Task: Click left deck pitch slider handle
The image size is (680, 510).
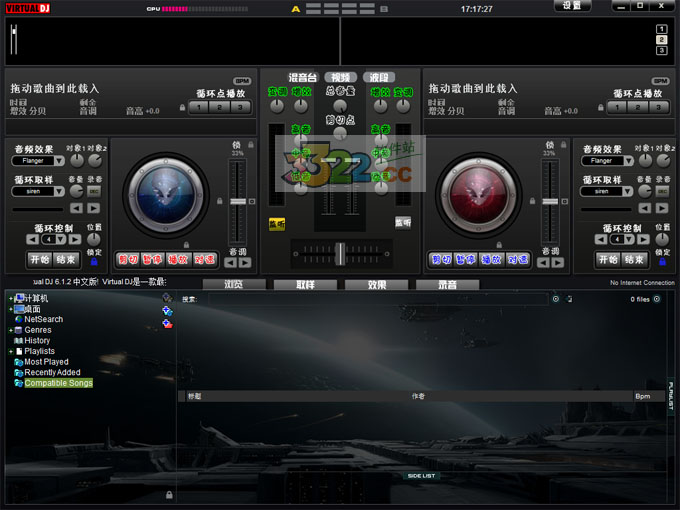Action: point(238,202)
